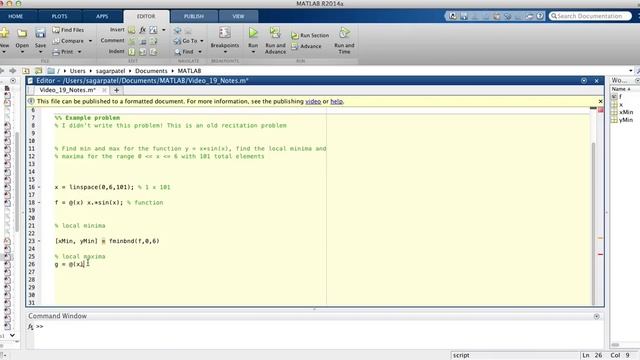Open the publishing help link
640x360 pixels.
(x=336, y=101)
